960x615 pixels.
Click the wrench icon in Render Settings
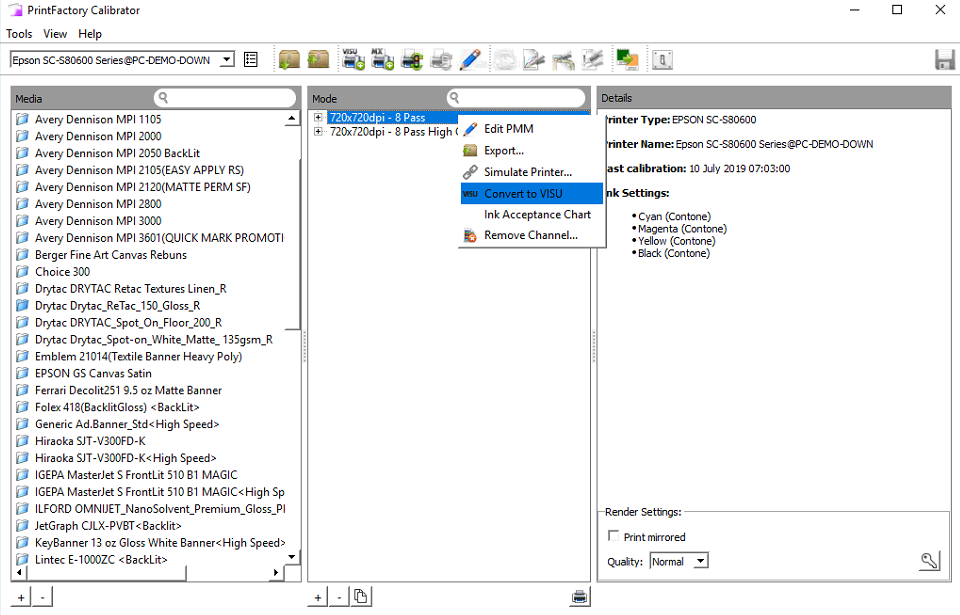929,560
